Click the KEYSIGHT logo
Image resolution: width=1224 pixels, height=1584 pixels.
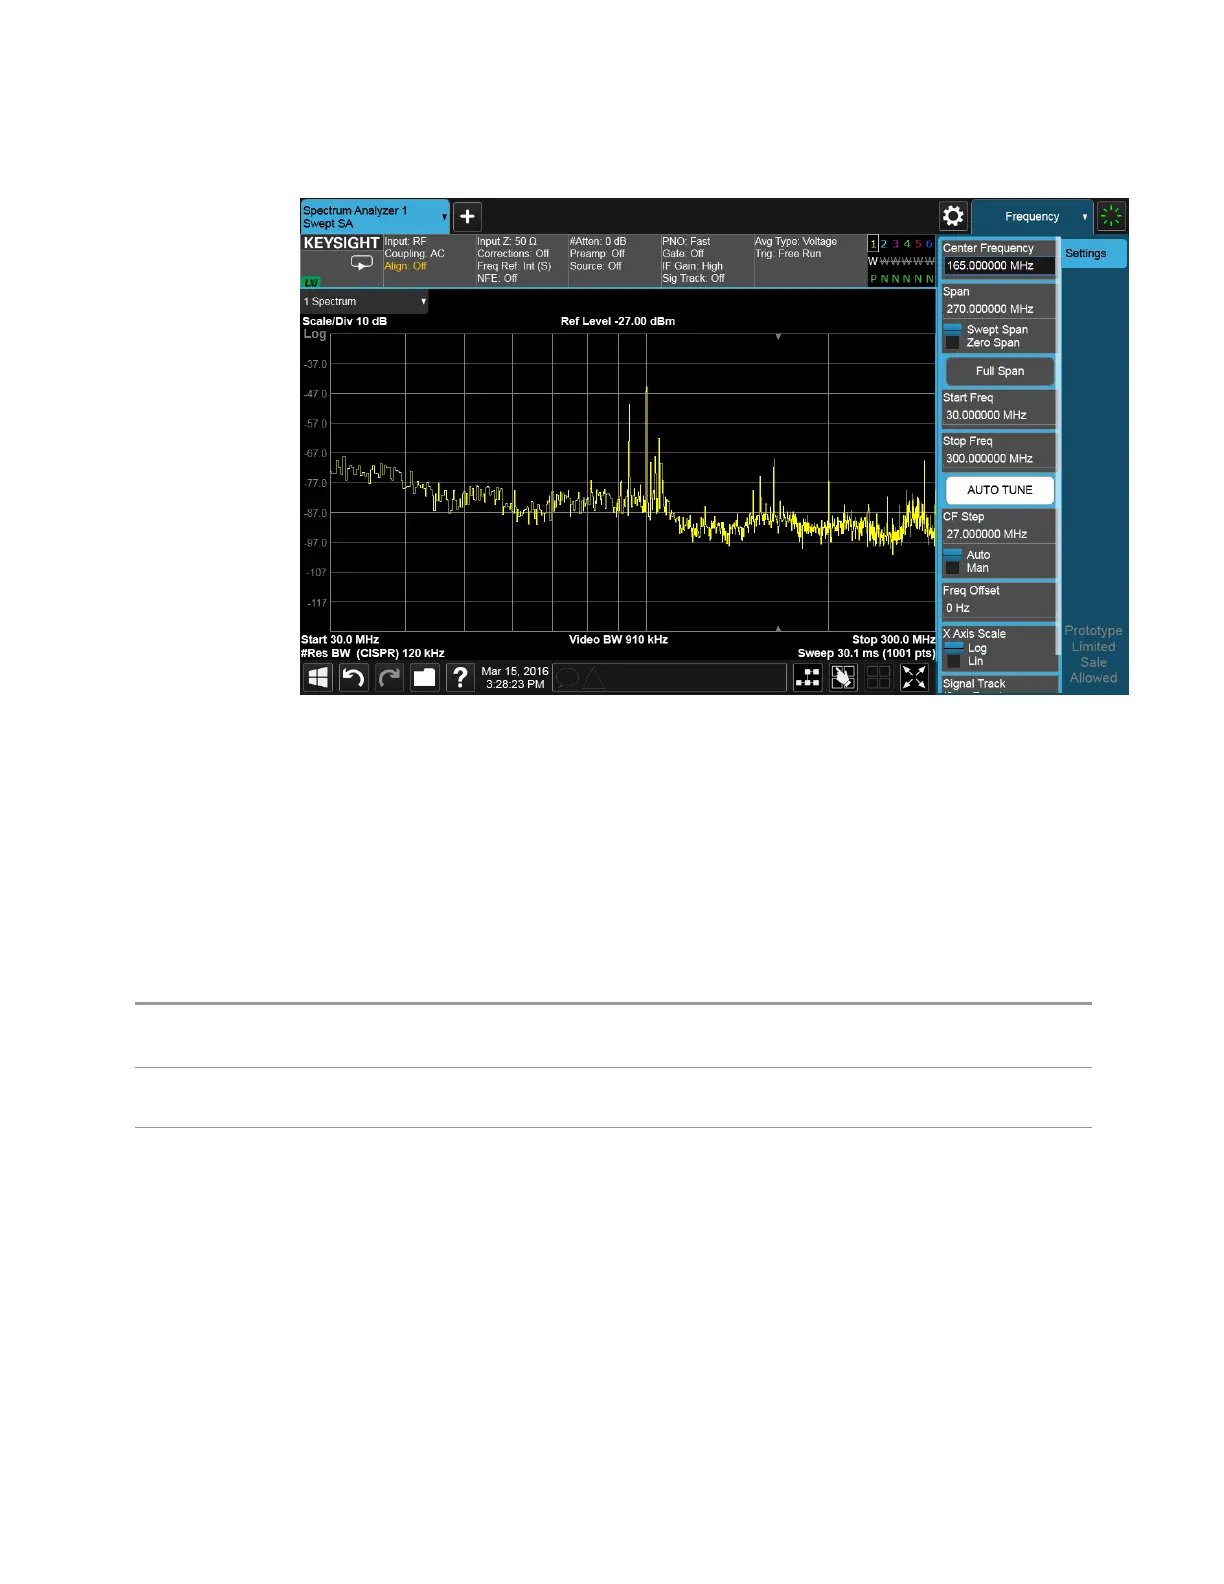342,243
